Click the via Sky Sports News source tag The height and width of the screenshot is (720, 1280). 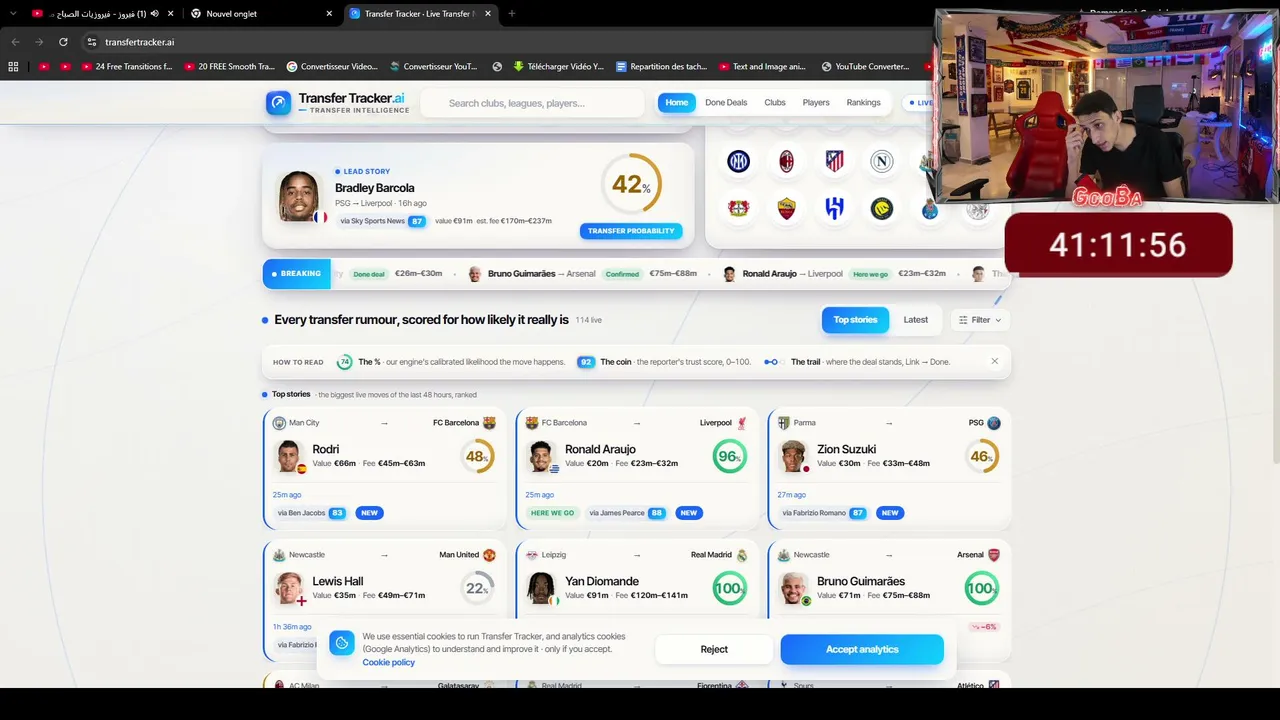[381, 221]
